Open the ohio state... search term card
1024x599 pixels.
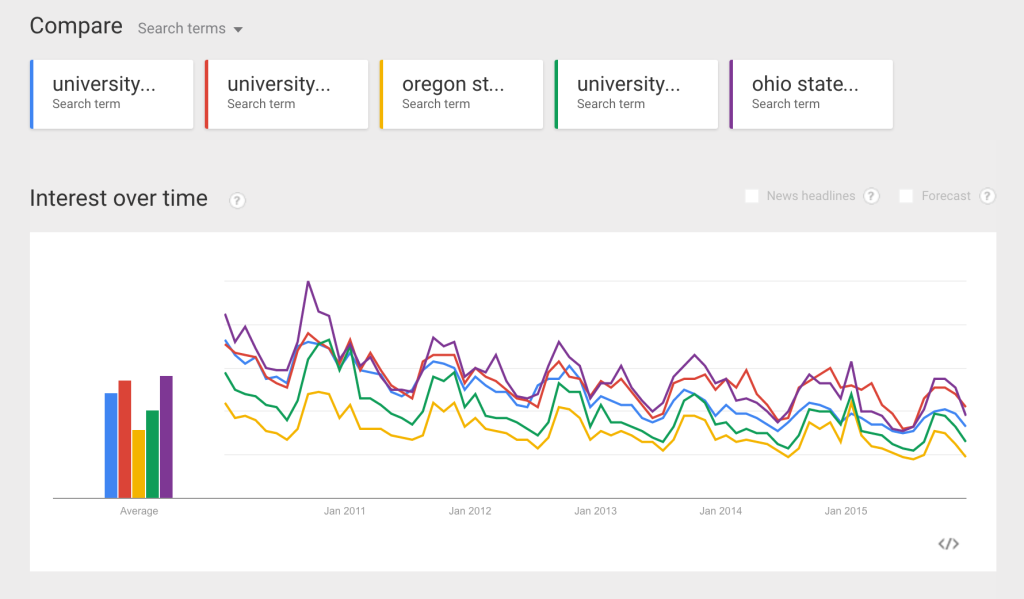[811, 94]
